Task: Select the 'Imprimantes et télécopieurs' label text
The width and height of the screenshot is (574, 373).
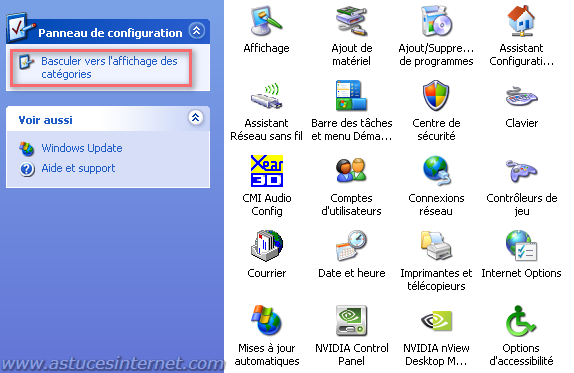Action: [x=436, y=279]
